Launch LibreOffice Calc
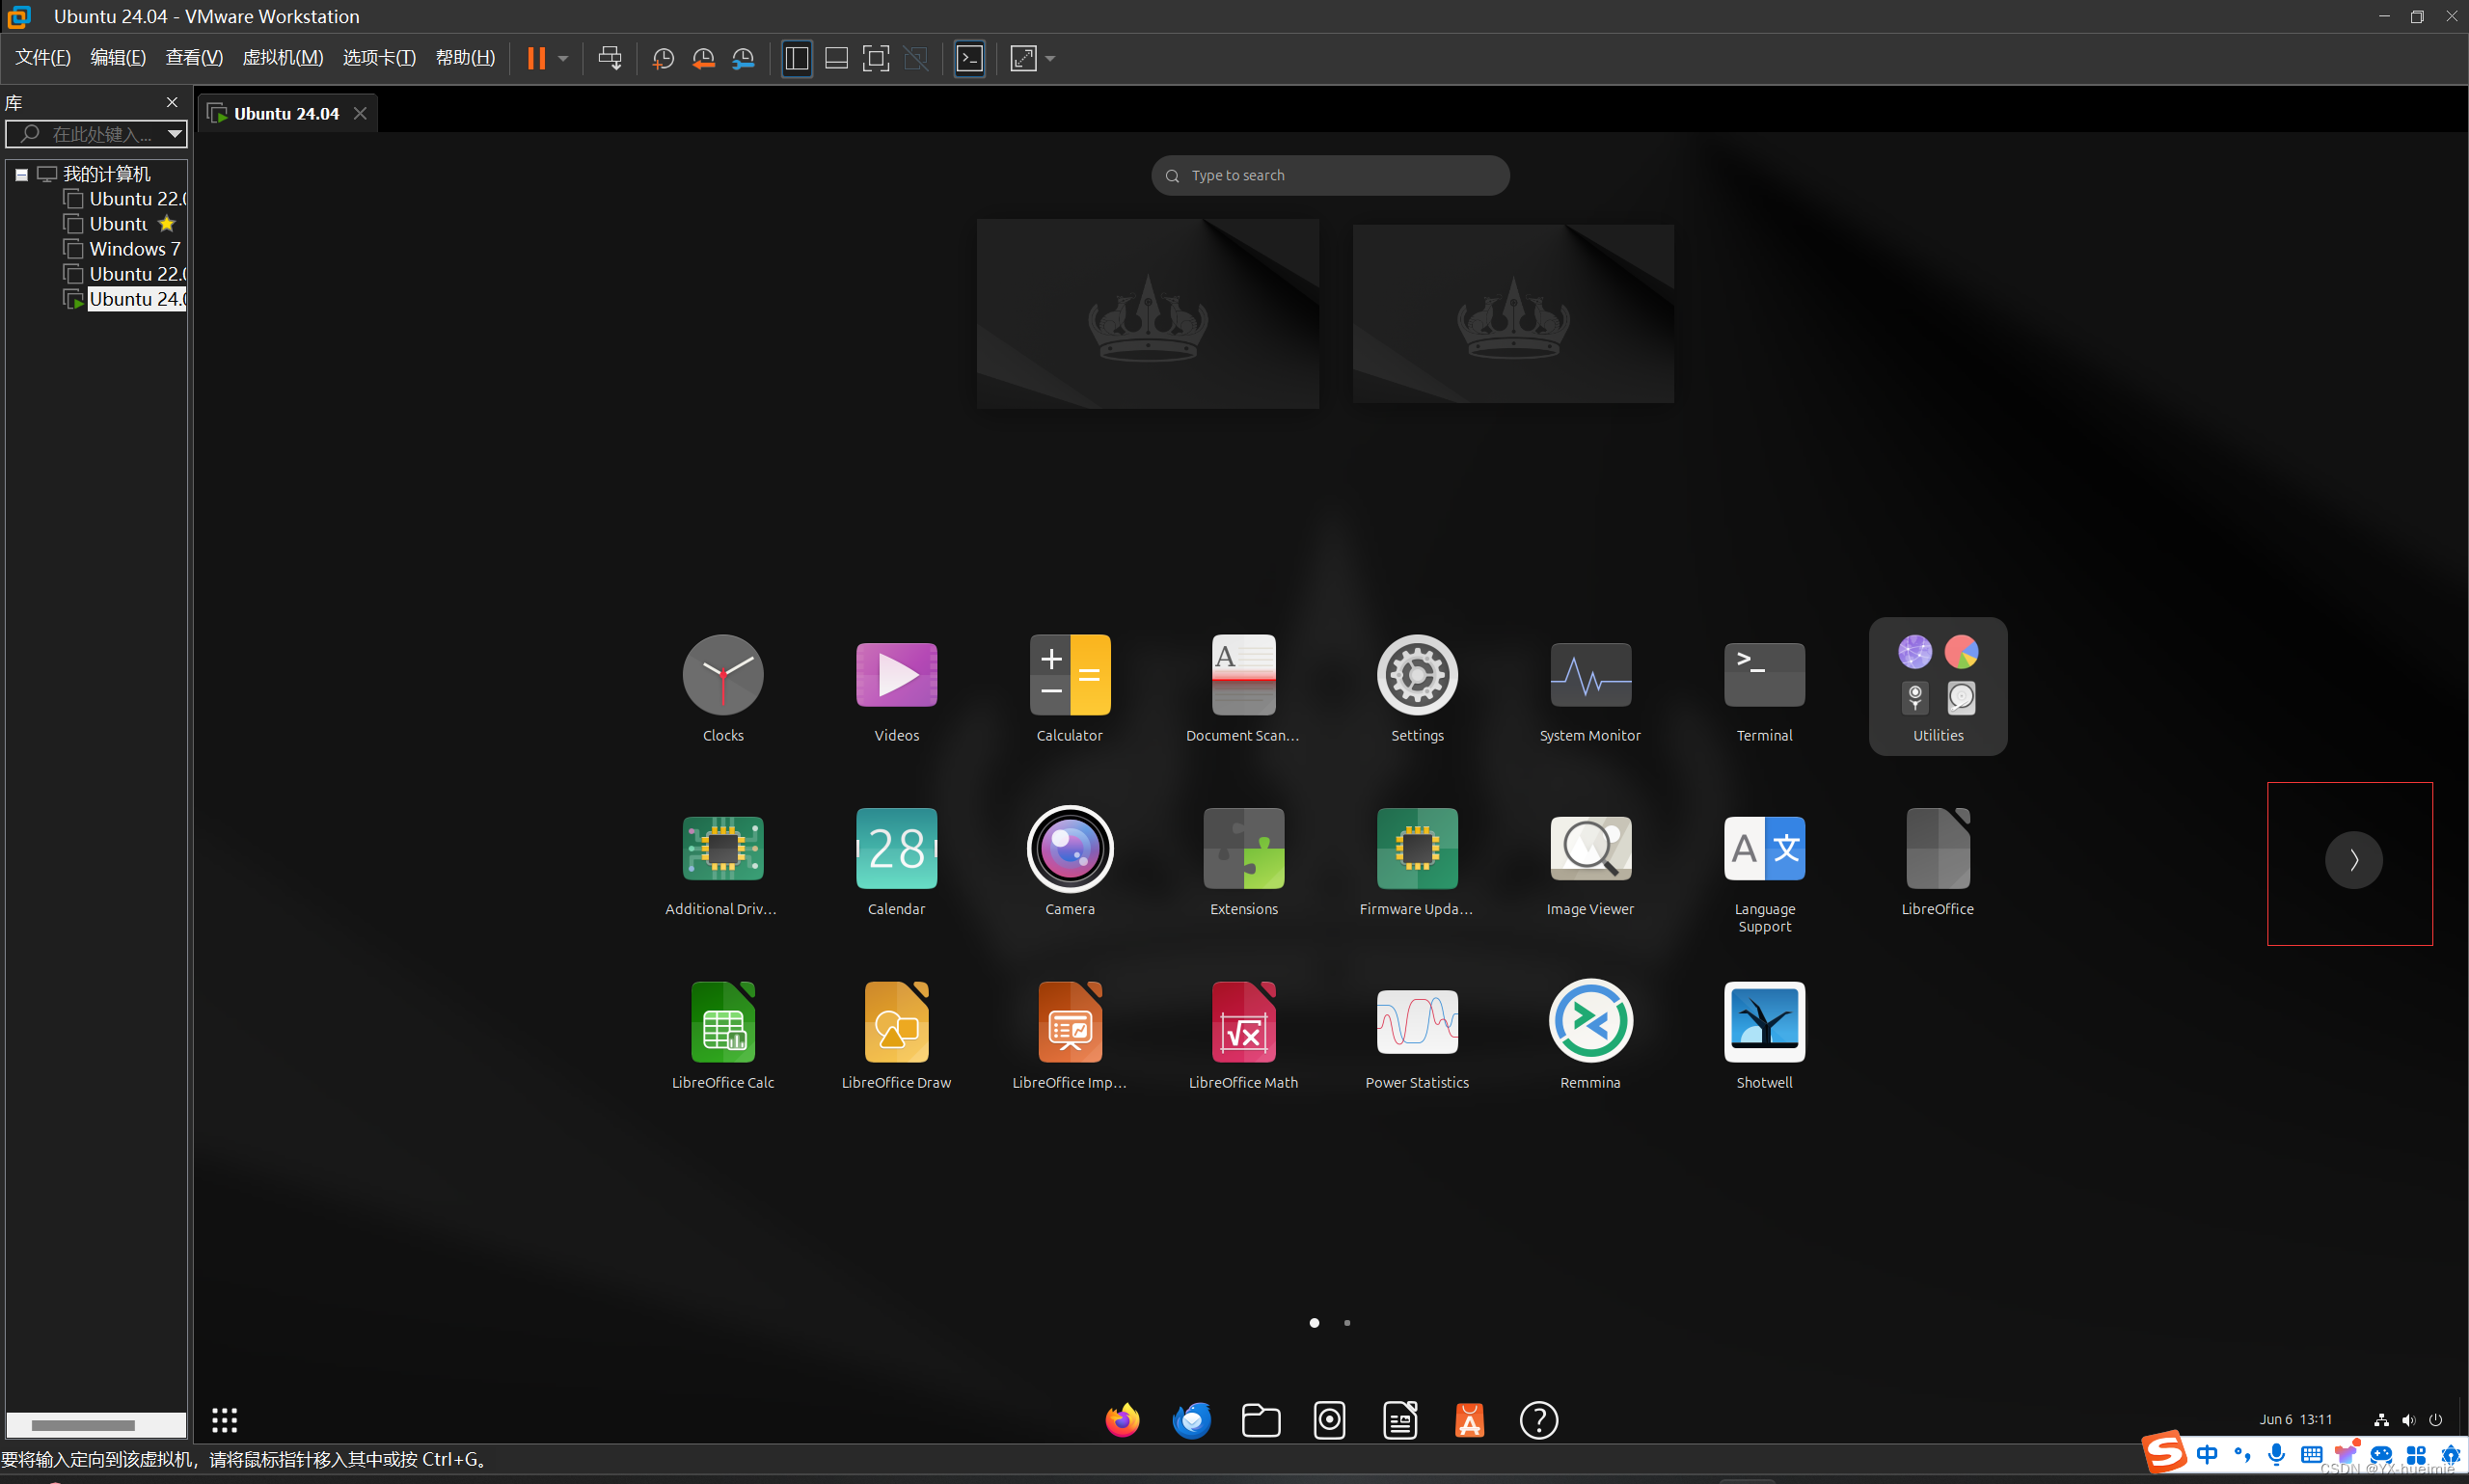The height and width of the screenshot is (1484, 2469). click(x=722, y=1021)
